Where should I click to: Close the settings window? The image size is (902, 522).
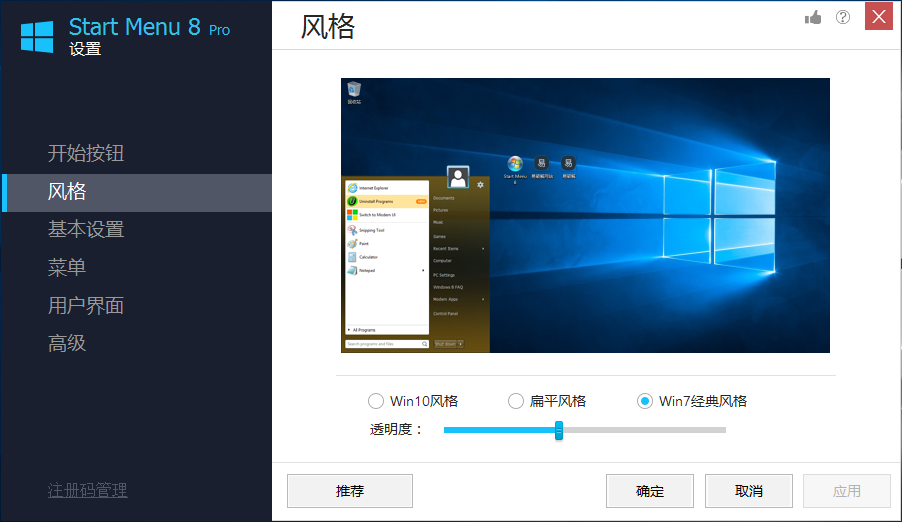[x=879, y=16]
